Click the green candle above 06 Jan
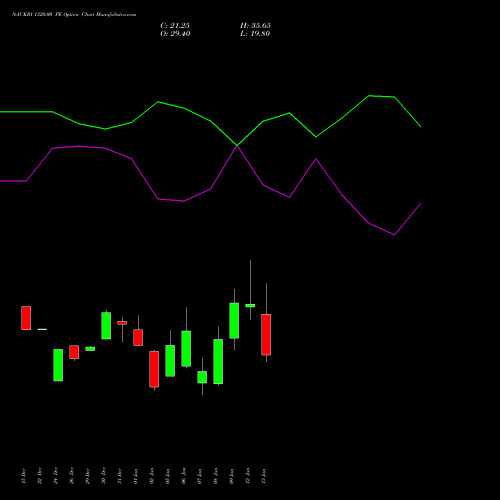The width and height of the screenshot is (500, 500). tap(186, 349)
